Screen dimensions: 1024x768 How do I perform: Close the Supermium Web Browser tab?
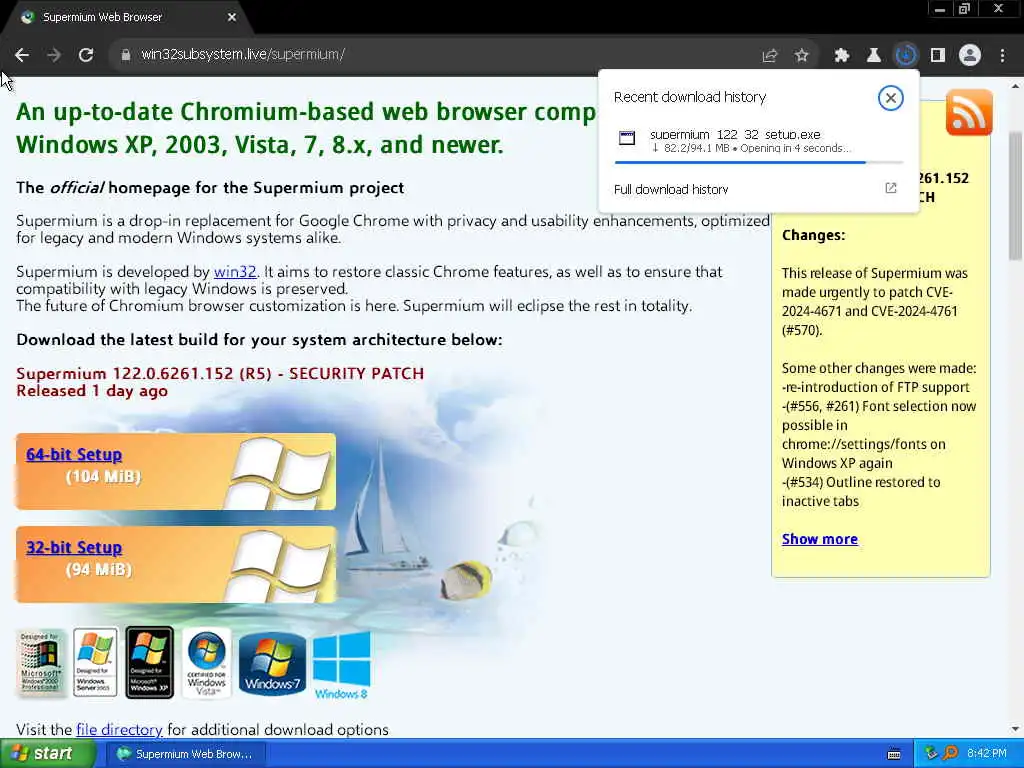point(232,17)
